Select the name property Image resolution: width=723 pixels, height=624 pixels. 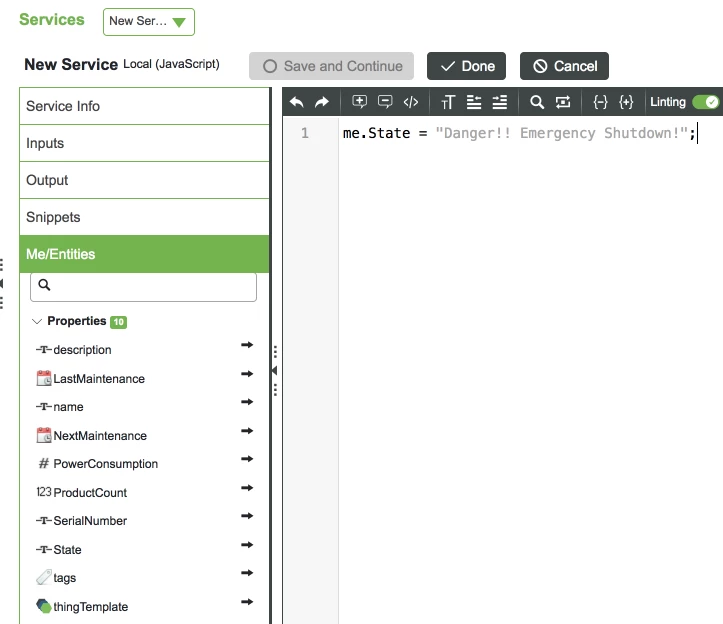[x=68, y=407]
